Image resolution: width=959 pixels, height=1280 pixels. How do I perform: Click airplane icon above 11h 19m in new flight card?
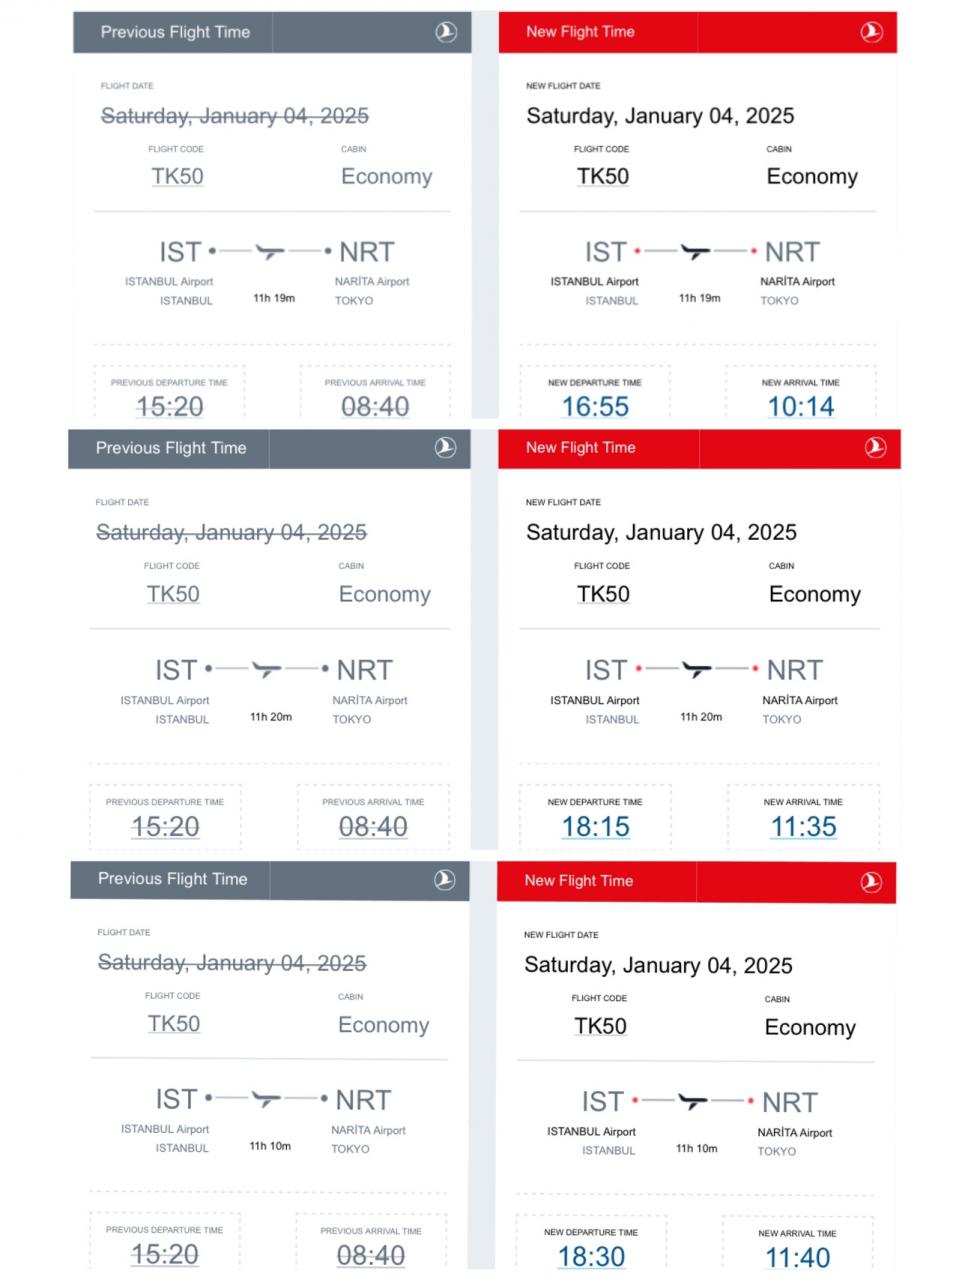click(x=696, y=252)
